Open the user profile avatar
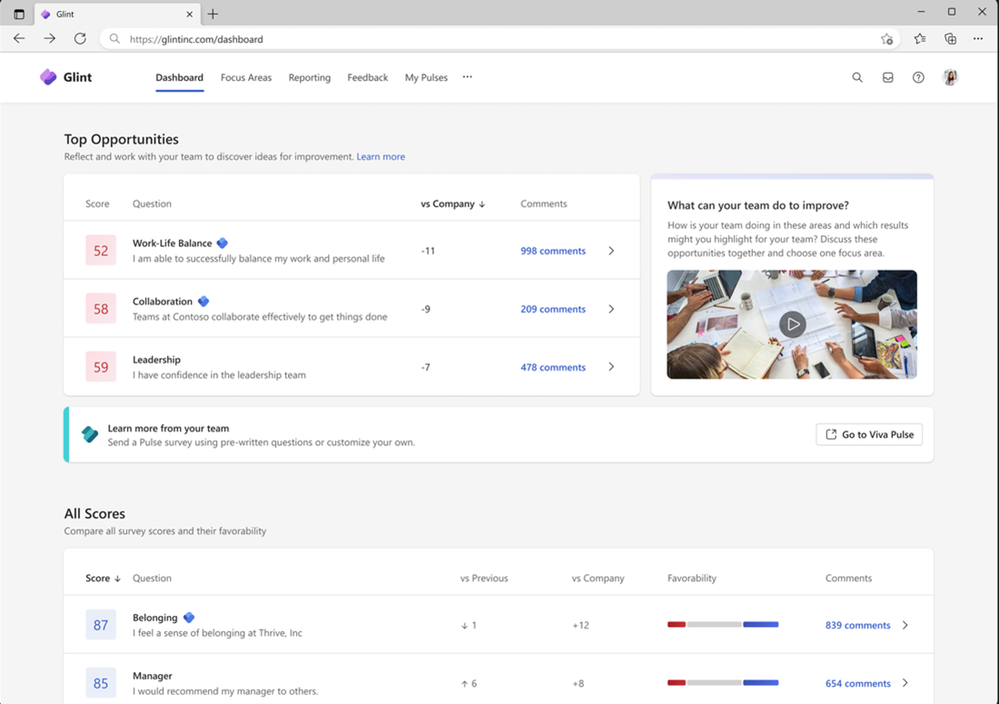The width and height of the screenshot is (999, 704). 950,77
